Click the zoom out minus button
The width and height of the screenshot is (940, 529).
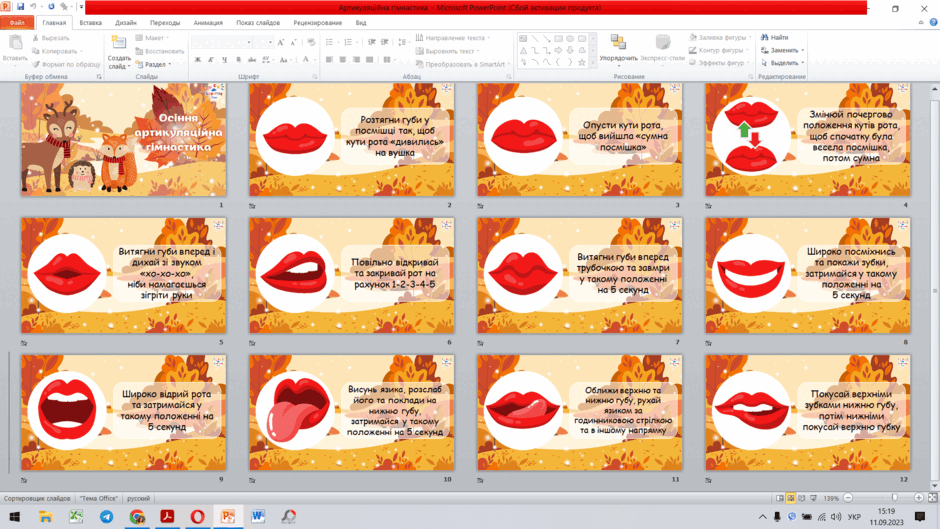click(x=848, y=498)
